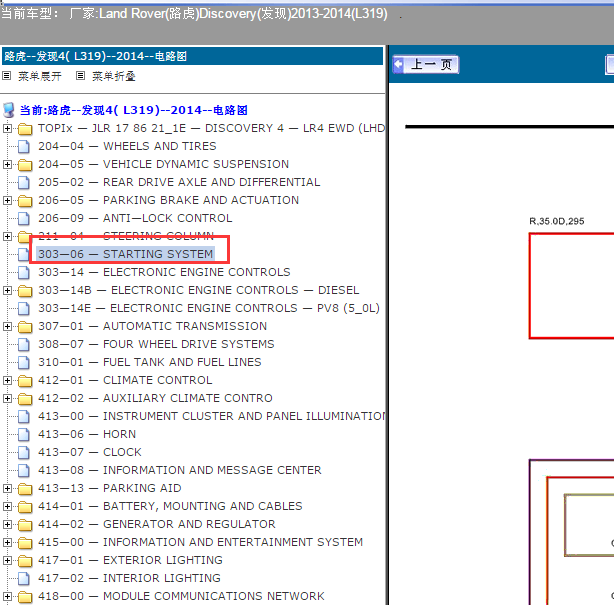Expand the 413-13 Parking Aid node

pyautogui.click(x=7, y=489)
